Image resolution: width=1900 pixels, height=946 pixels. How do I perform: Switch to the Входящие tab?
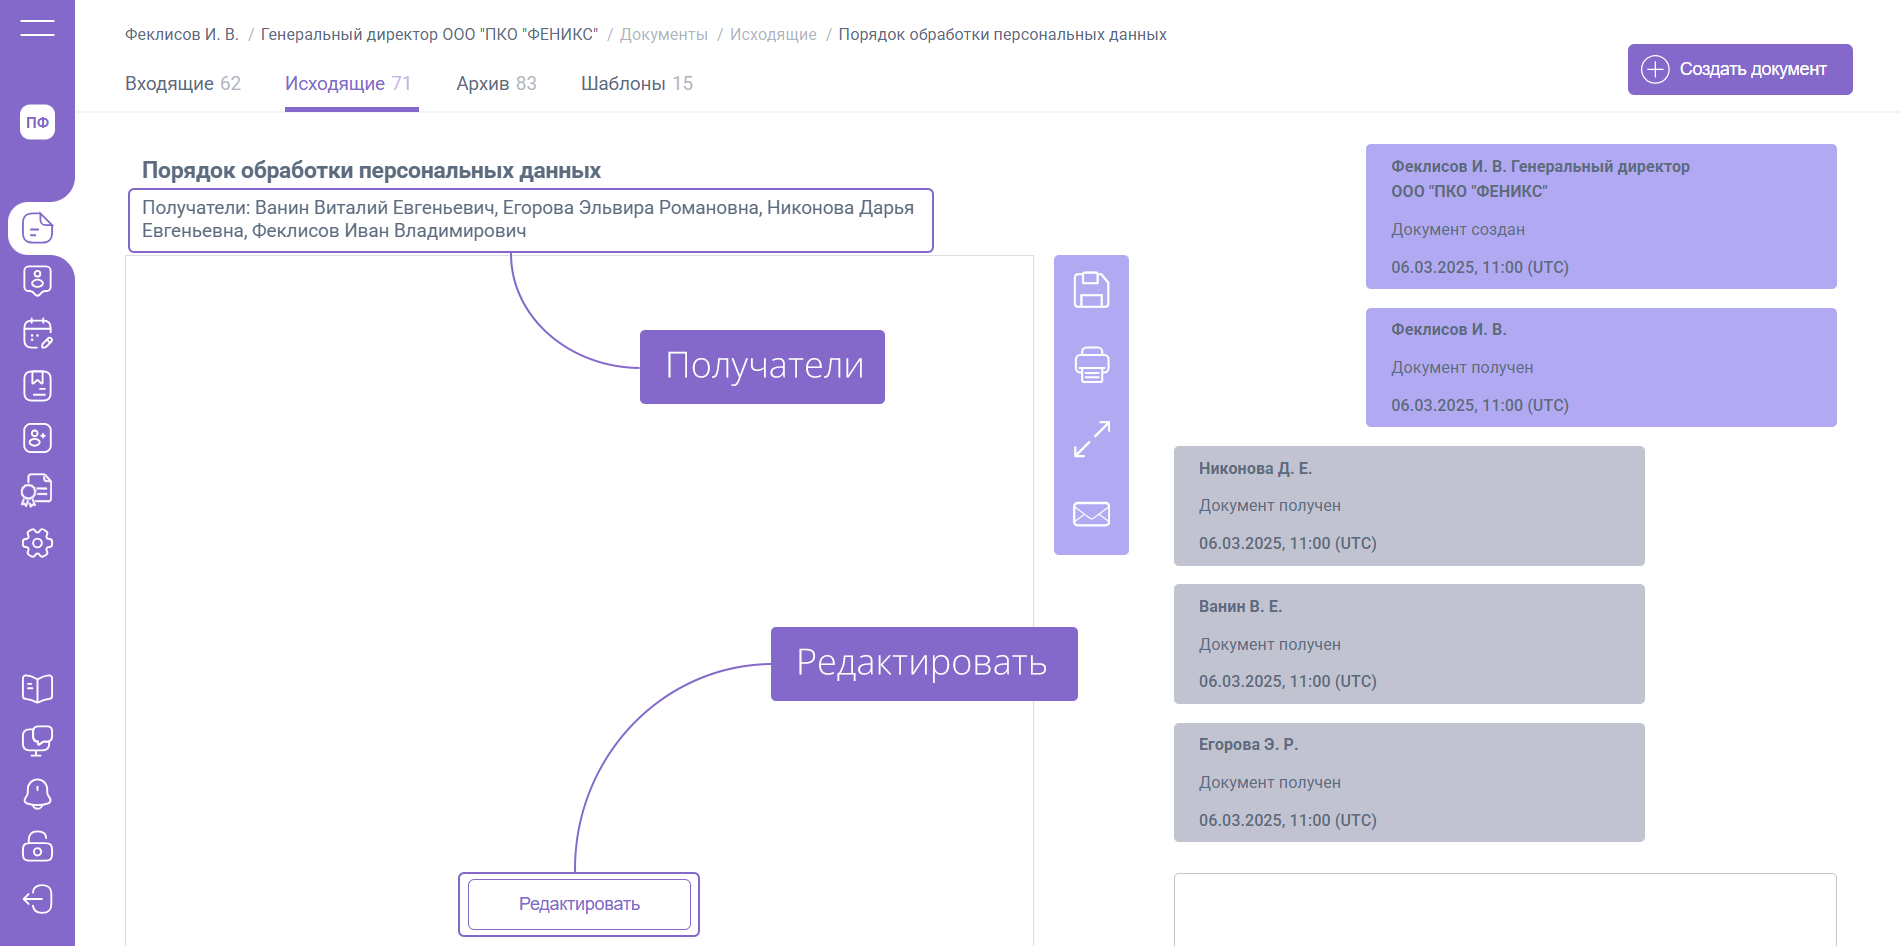click(x=182, y=84)
